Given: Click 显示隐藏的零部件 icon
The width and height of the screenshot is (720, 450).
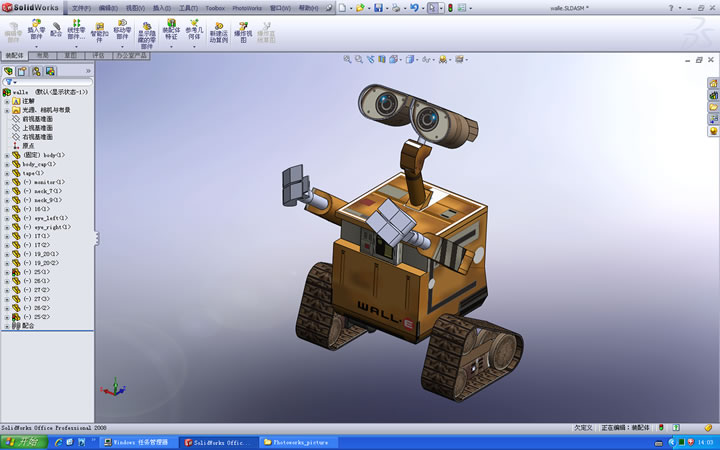Looking at the screenshot, I should [146, 26].
